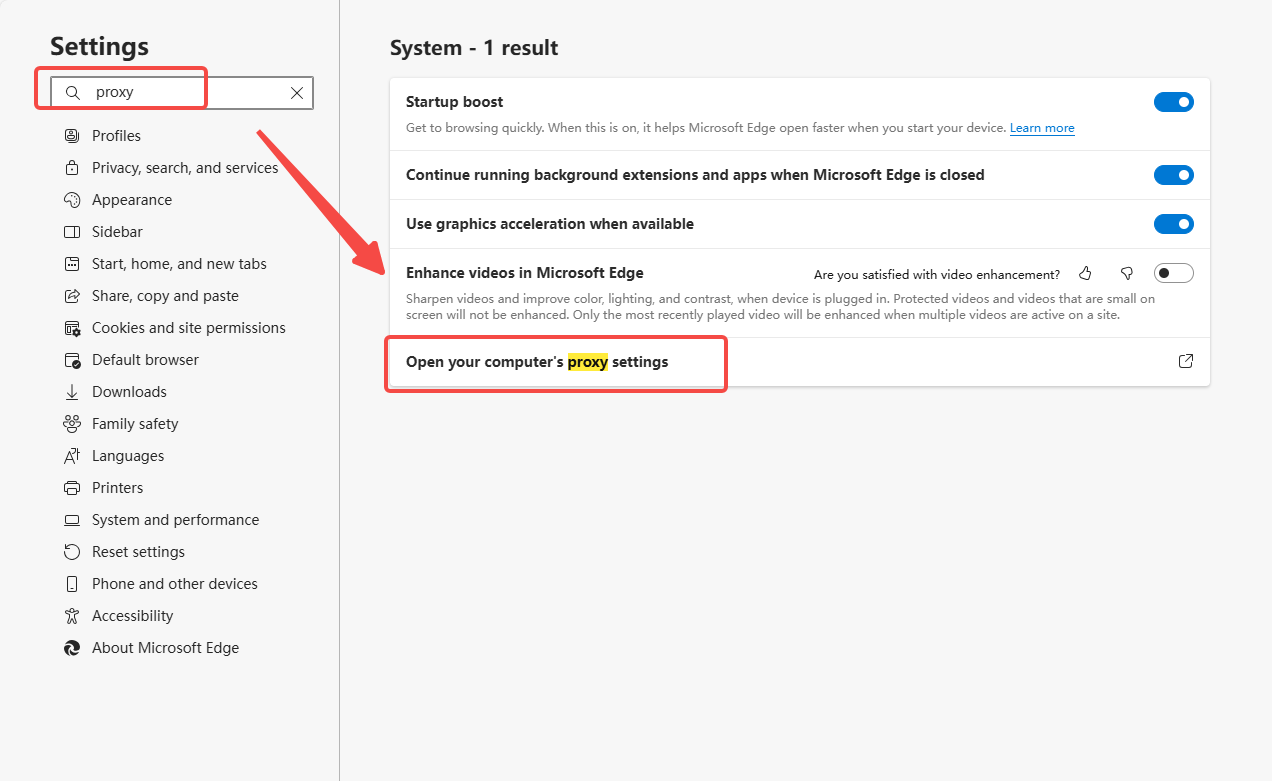The image size is (1272, 781).
Task: Click the Share, copy and paste icon
Action: click(x=72, y=296)
